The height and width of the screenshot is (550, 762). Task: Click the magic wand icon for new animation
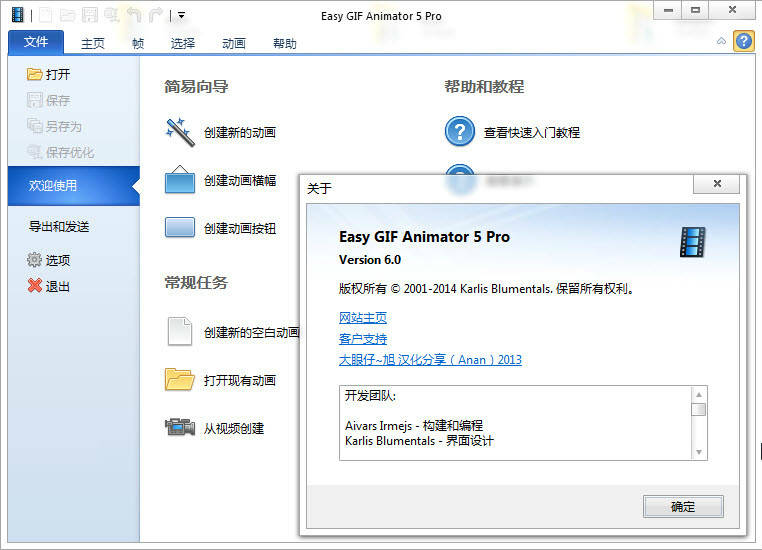coord(180,132)
